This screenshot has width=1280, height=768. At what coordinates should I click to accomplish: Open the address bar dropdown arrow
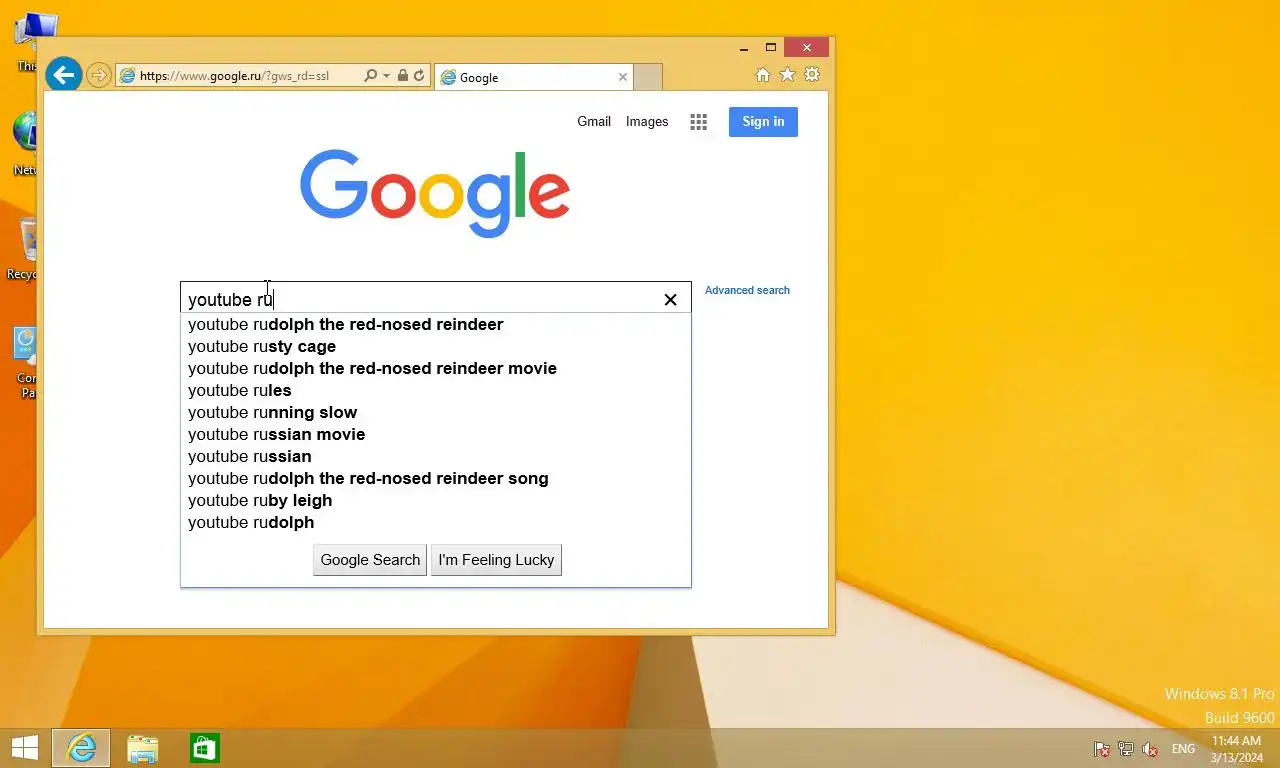(x=386, y=76)
